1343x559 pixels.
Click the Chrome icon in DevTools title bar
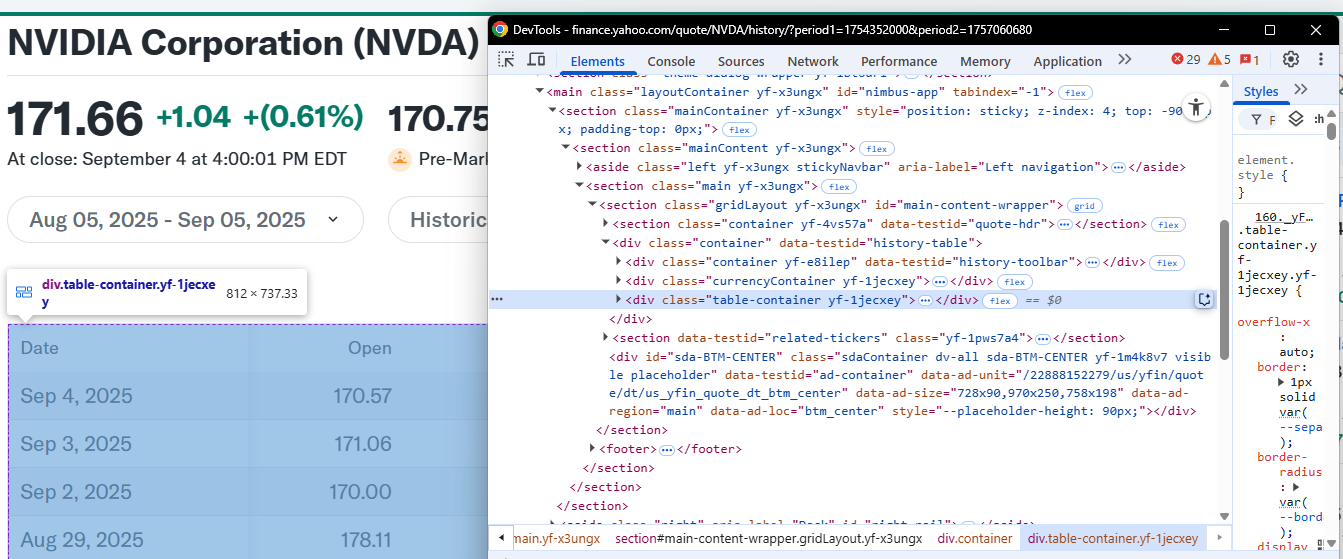tap(500, 30)
